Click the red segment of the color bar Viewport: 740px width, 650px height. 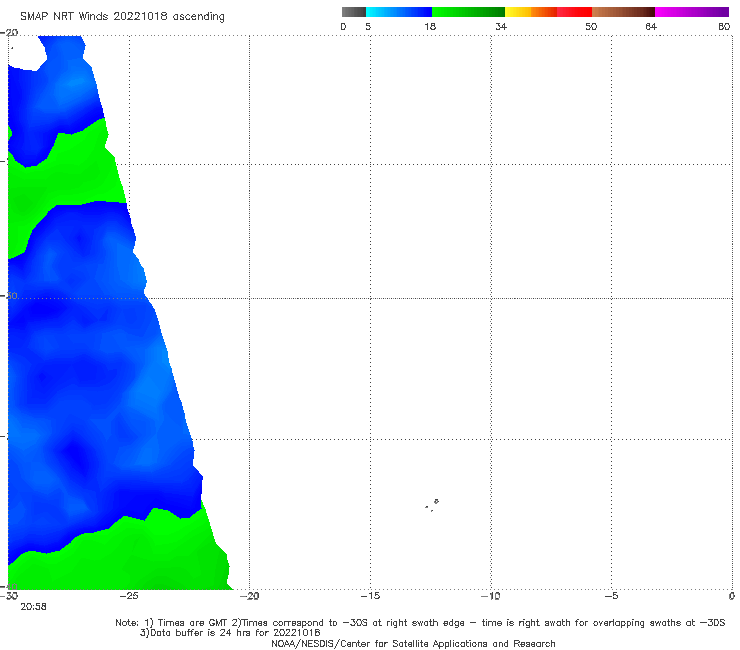(574, 12)
